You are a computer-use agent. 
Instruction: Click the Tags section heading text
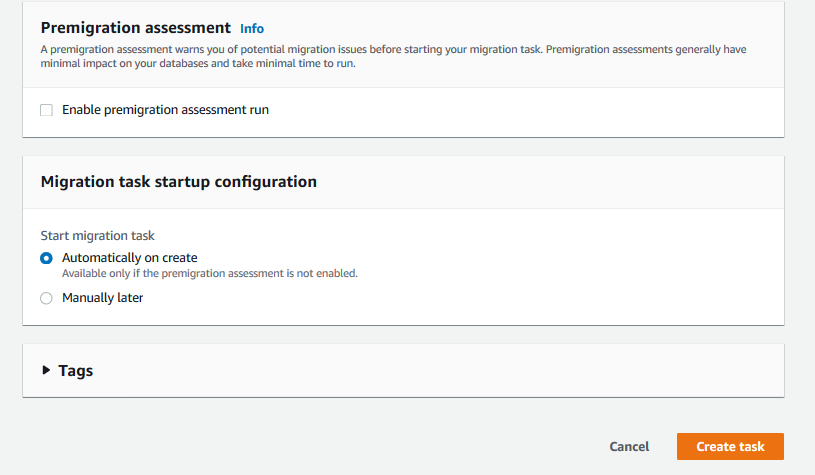[76, 371]
